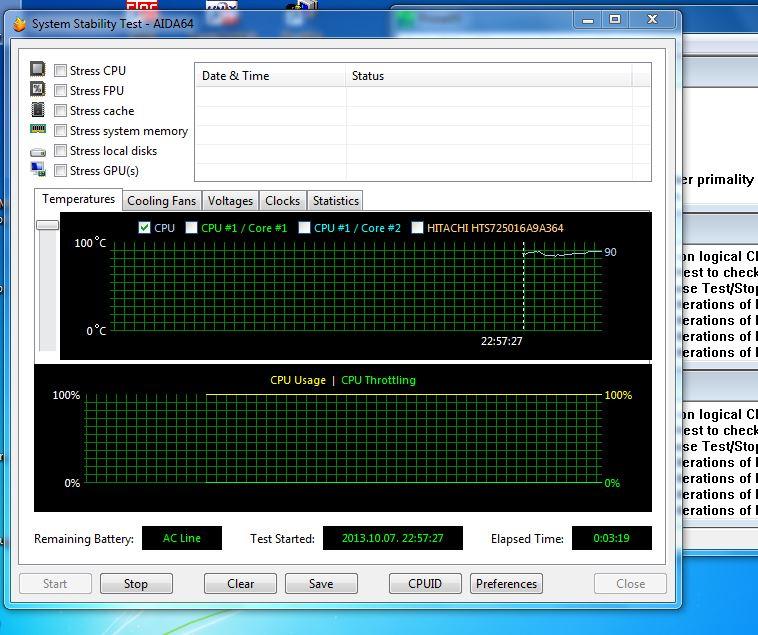The image size is (758, 635).
Task: Click the Save button
Action: point(321,584)
